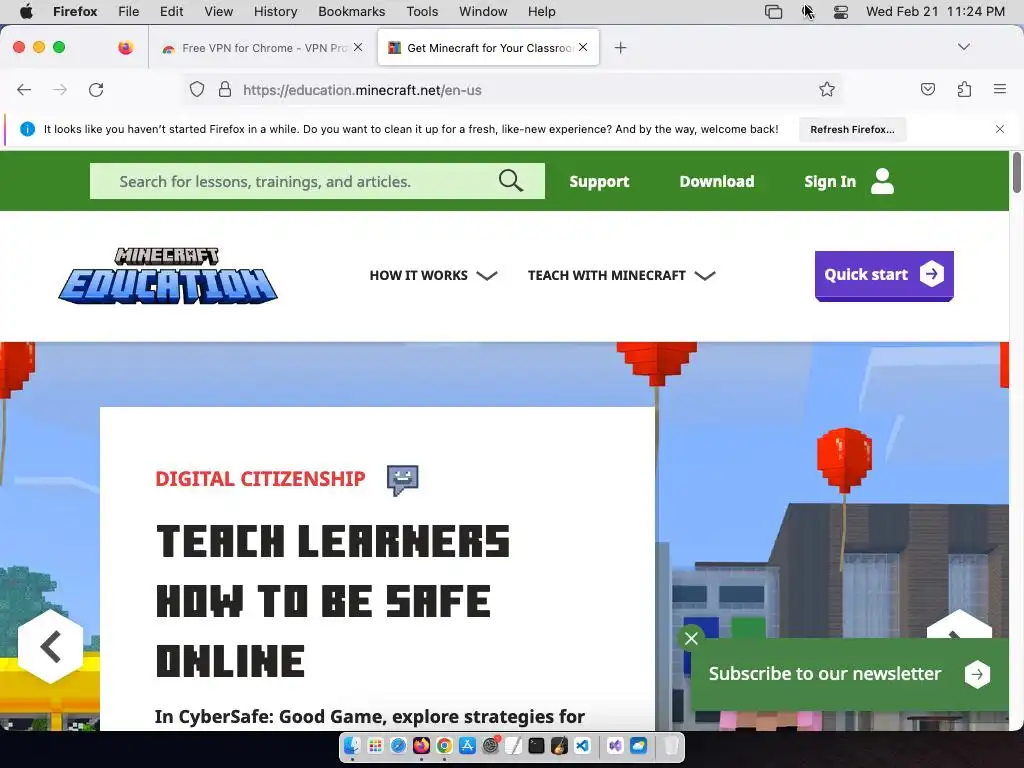Image resolution: width=1024 pixels, height=768 pixels.
Task: Click Subscribe to our newsletter
Action: 825,674
